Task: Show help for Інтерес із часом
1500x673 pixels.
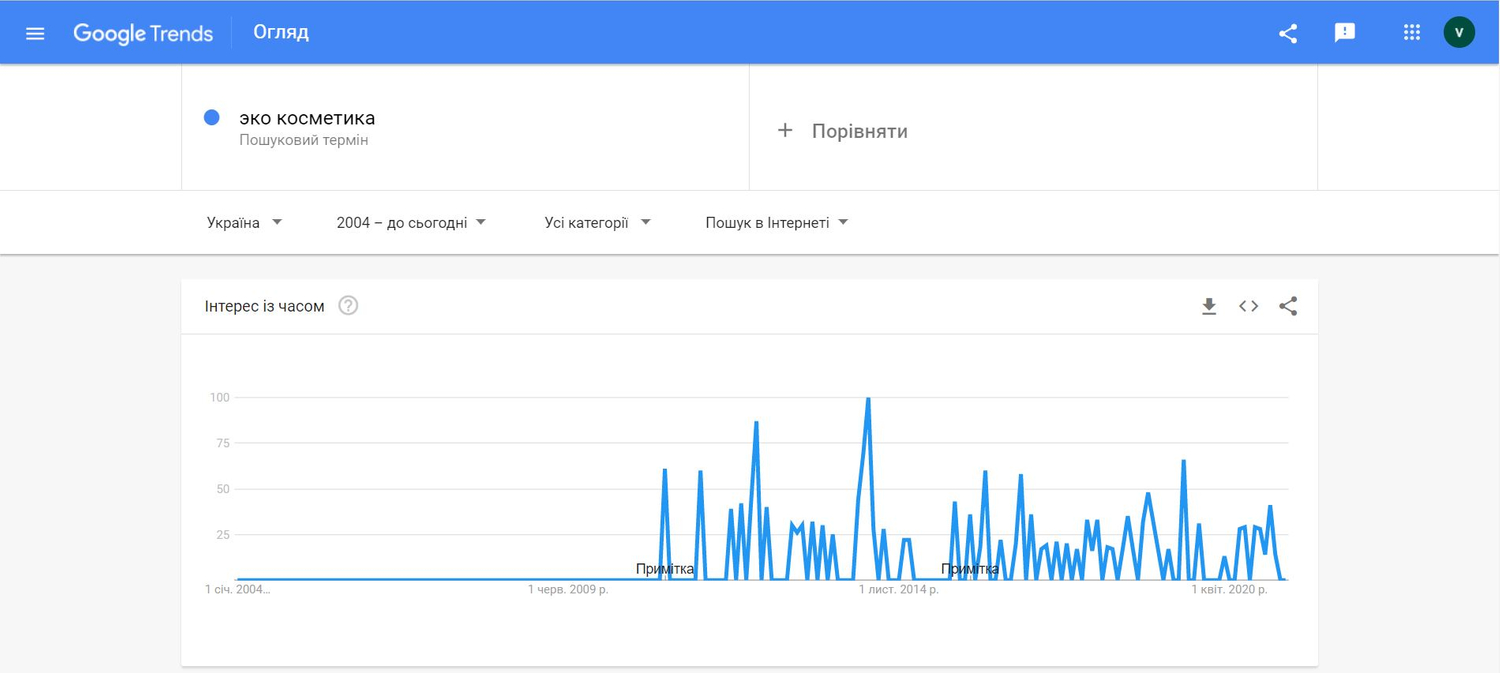Action: pos(348,306)
